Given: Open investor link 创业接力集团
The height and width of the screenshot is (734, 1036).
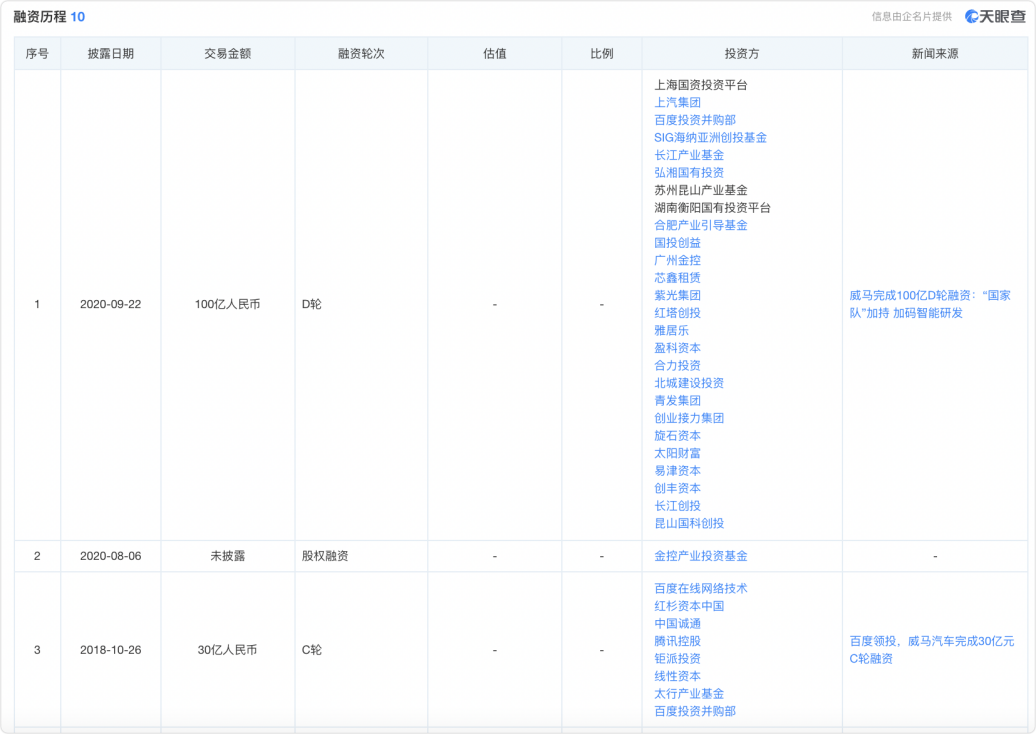Looking at the screenshot, I should coord(689,418).
